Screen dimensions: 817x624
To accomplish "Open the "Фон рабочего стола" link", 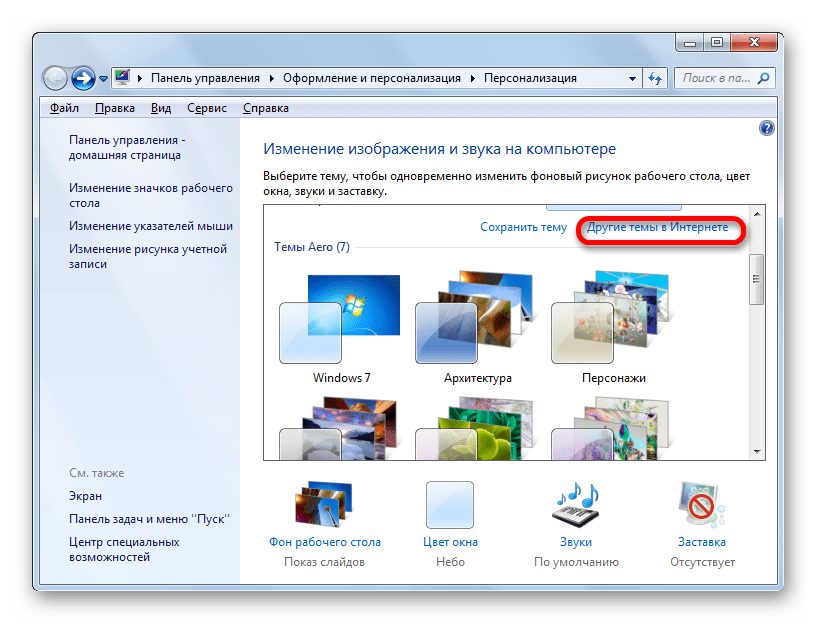I will (325, 542).
